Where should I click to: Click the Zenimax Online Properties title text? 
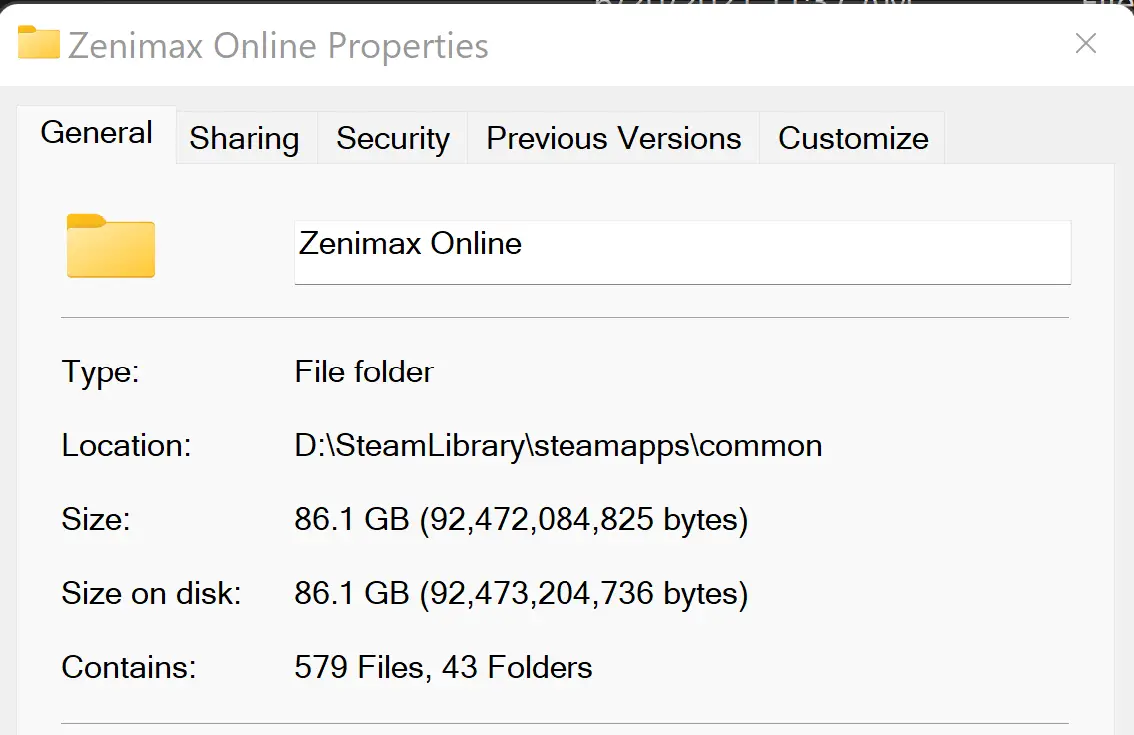[278, 46]
